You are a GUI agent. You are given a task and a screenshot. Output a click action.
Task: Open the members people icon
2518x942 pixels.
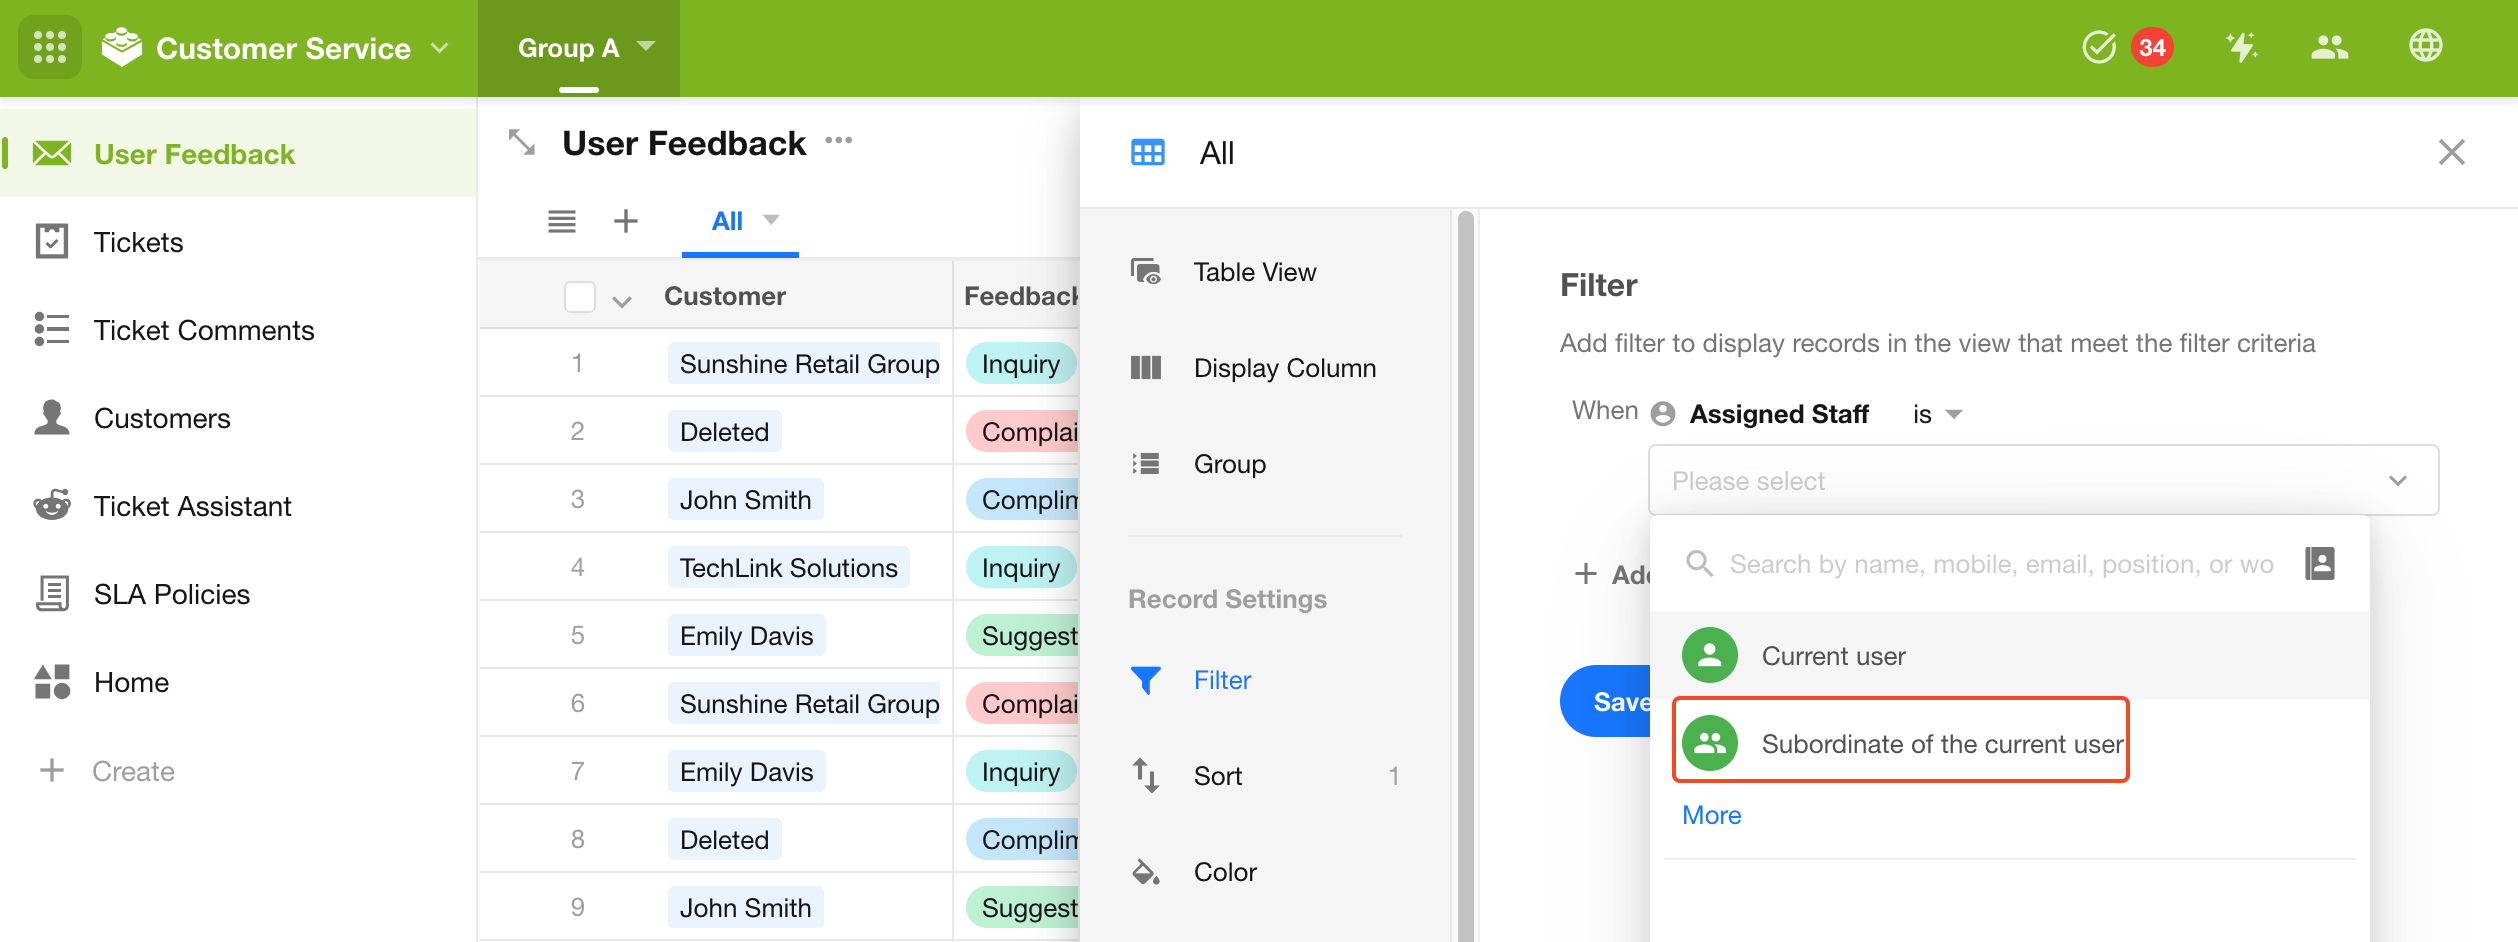coord(2329,47)
